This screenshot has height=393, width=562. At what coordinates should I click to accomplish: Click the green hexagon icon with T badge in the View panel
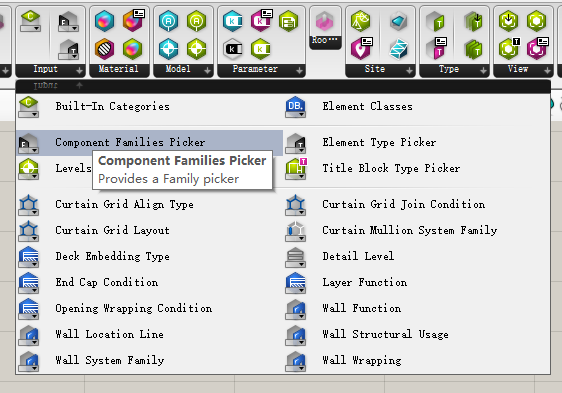coord(509,48)
